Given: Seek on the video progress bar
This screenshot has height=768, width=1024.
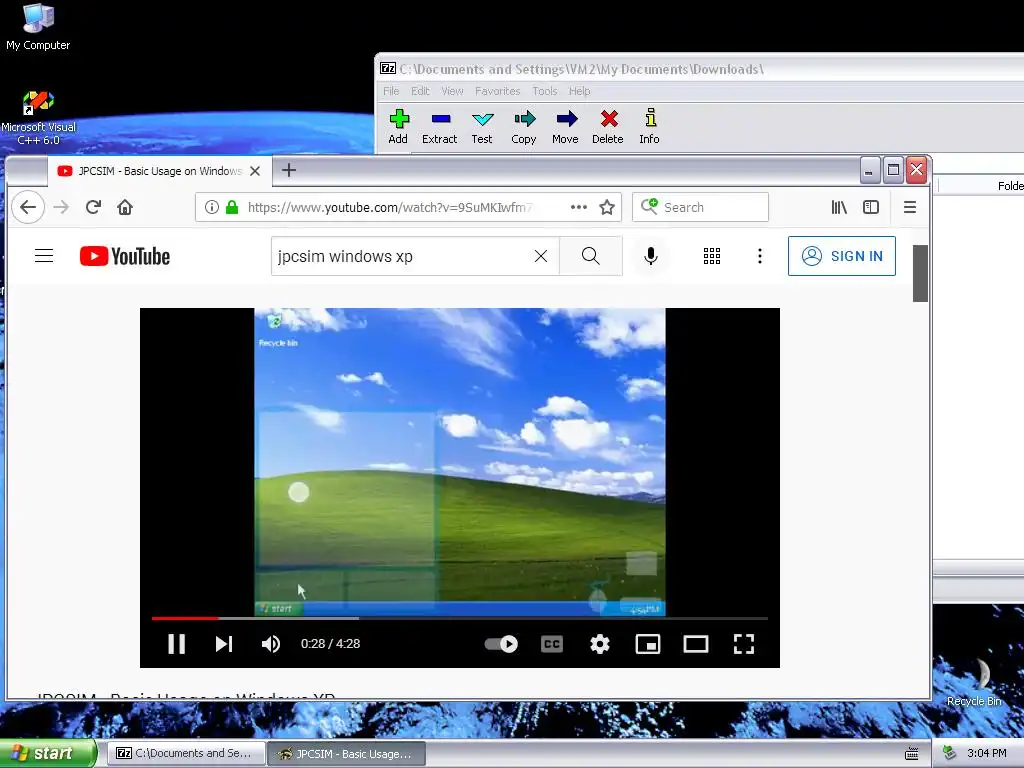Looking at the screenshot, I should (460, 618).
